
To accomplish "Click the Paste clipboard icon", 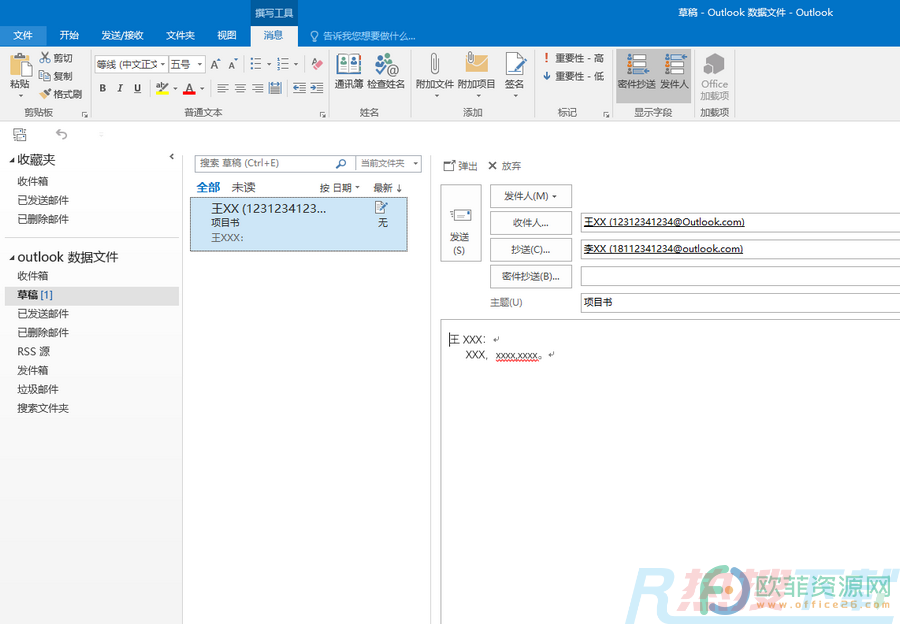I will coord(20,65).
